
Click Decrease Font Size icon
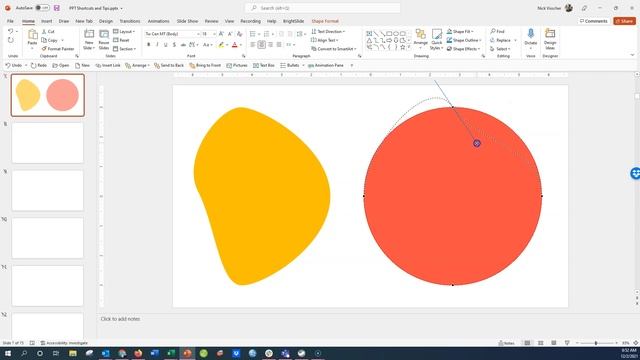click(230, 34)
